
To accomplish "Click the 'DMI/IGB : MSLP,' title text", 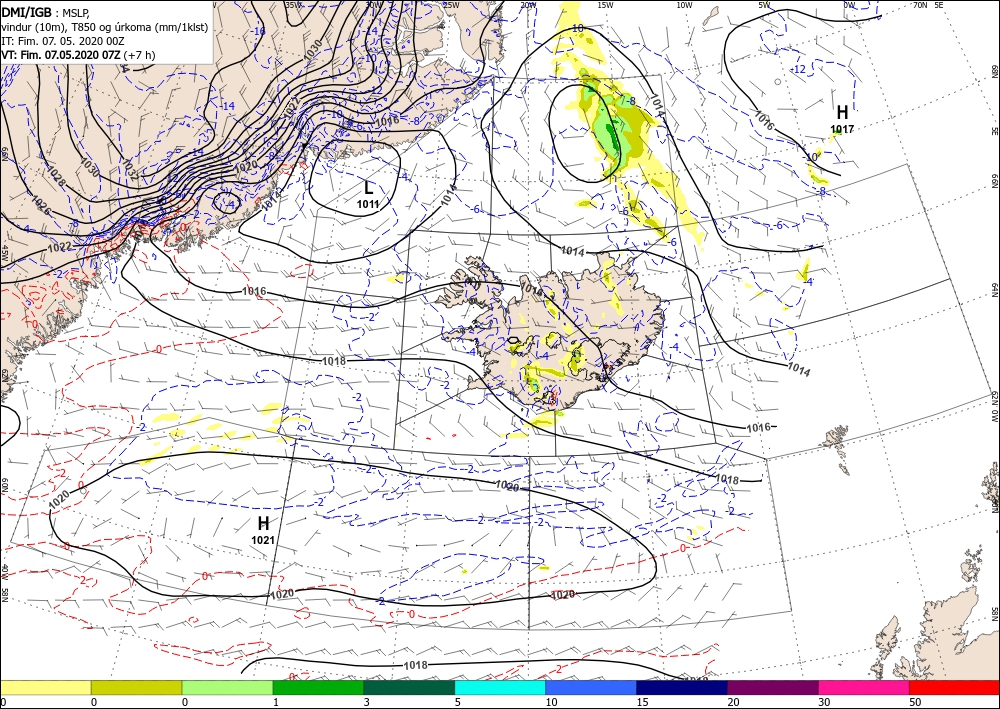I will (x=46, y=12).
